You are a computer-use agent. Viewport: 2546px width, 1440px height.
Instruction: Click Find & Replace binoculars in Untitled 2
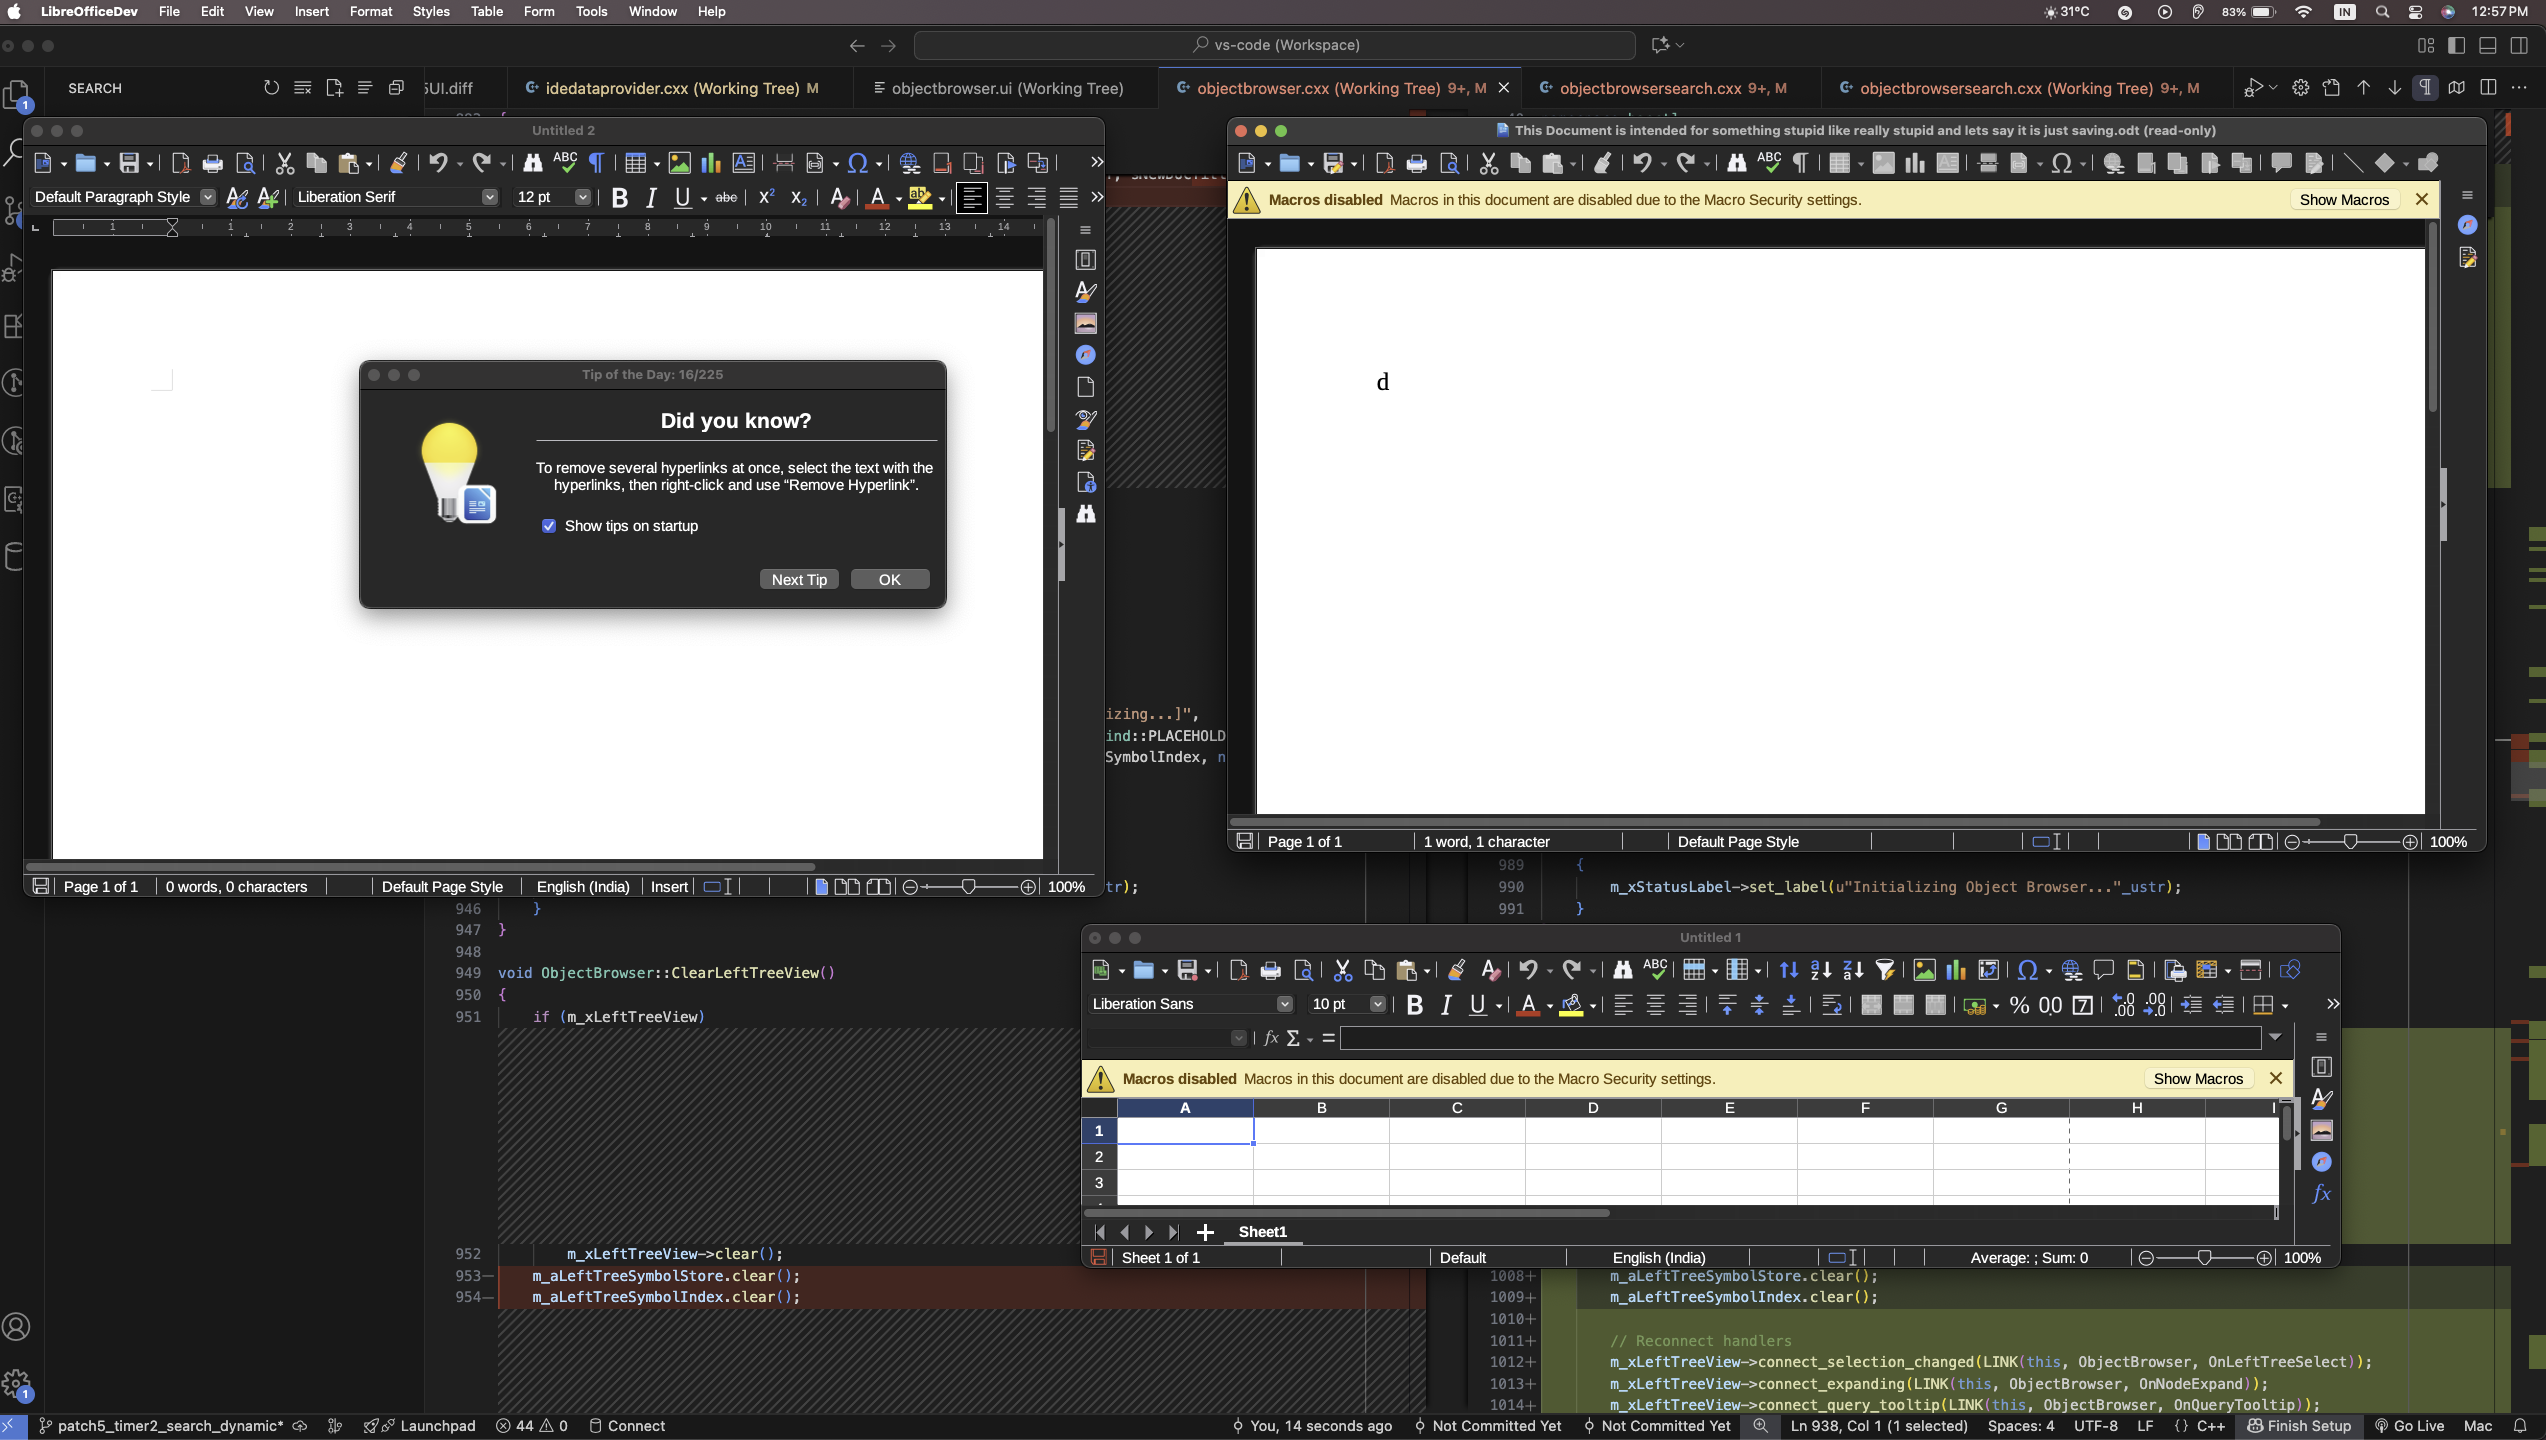coord(533,163)
